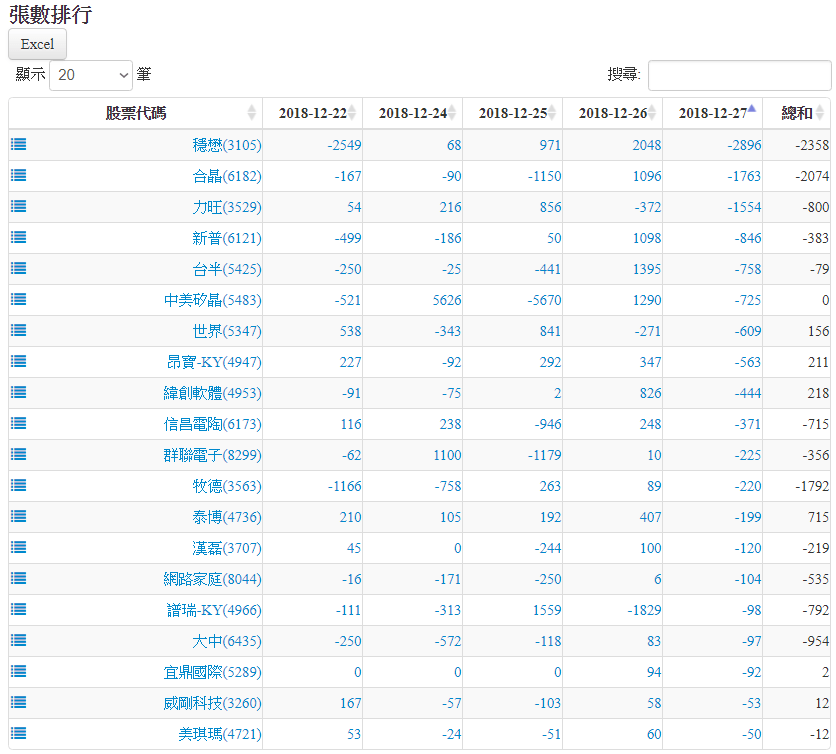The width and height of the screenshot is (836, 754).
Task: Open the list icon for 世界(5347)
Action: (x=18, y=330)
